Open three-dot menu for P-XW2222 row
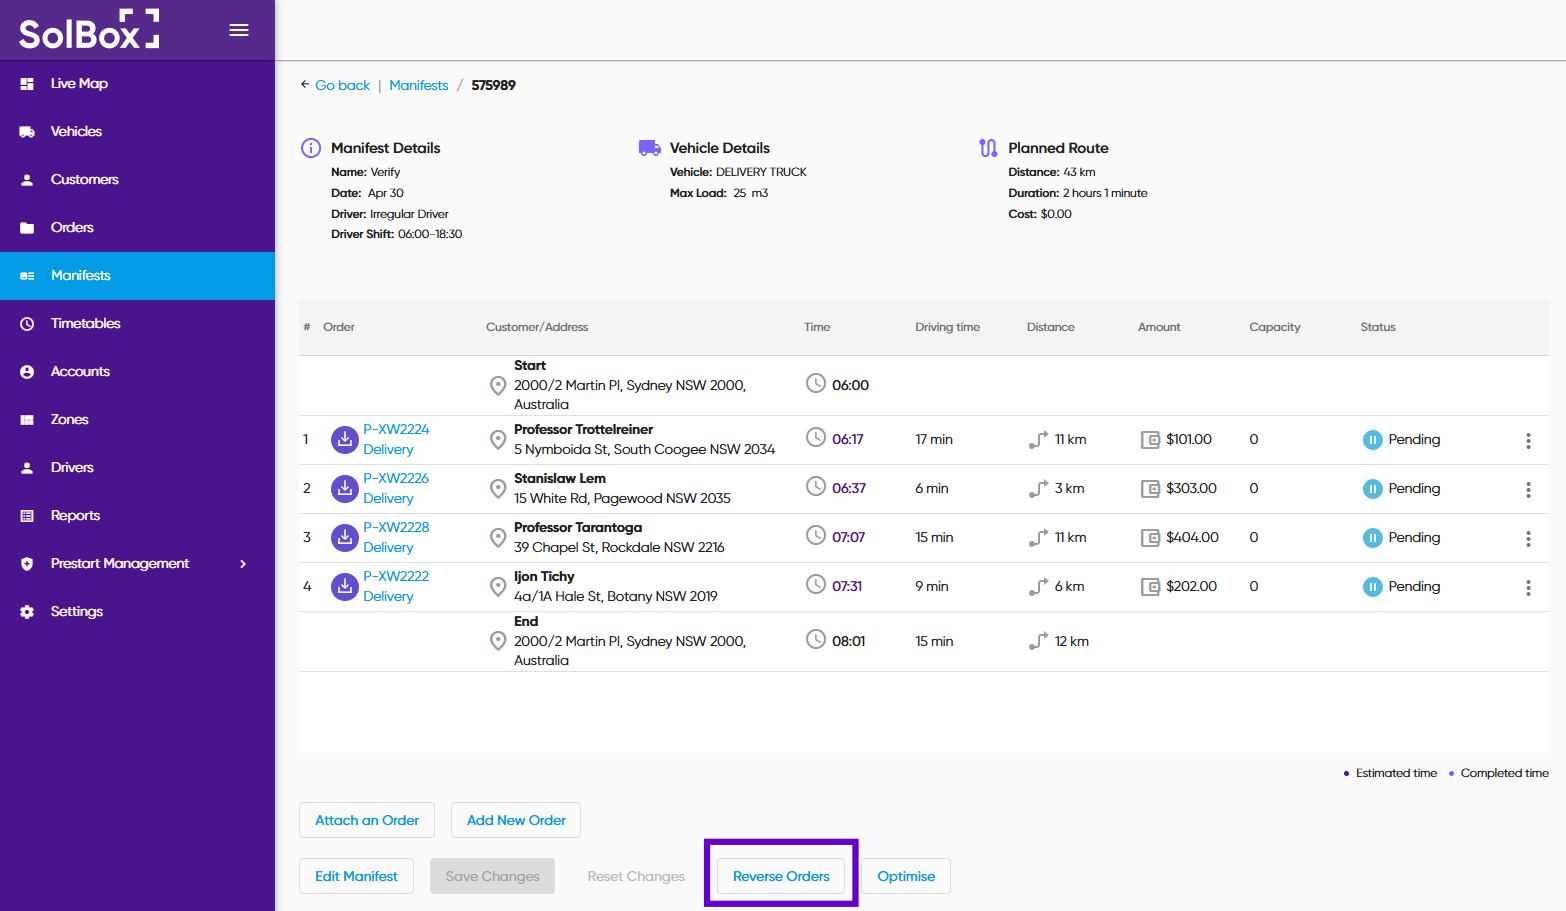 point(1528,587)
